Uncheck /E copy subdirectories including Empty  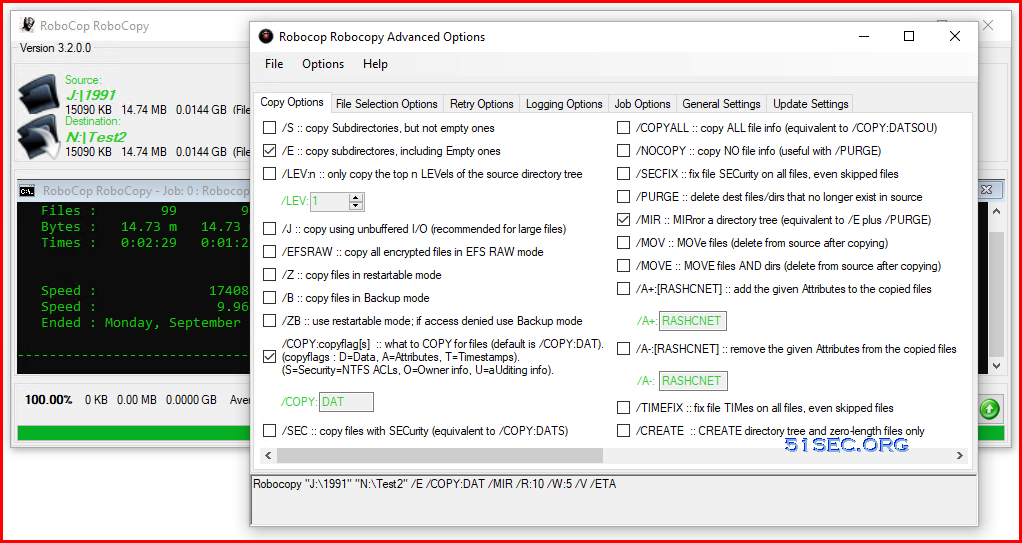[x=269, y=151]
